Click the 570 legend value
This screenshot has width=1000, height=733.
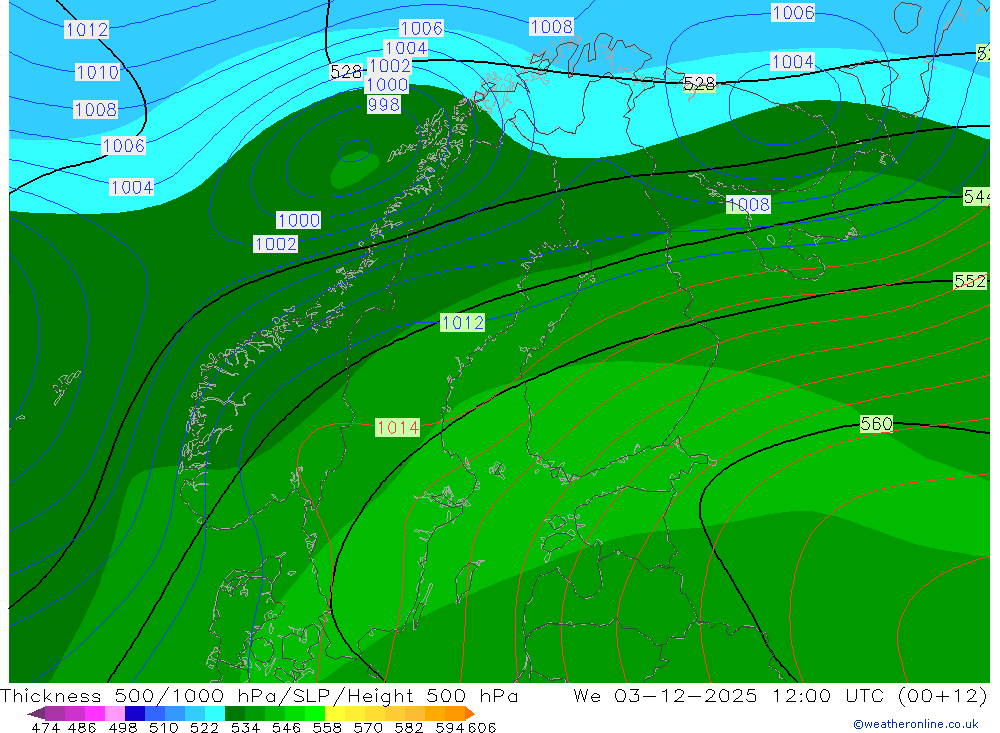pyautogui.click(x=368, y=727)
